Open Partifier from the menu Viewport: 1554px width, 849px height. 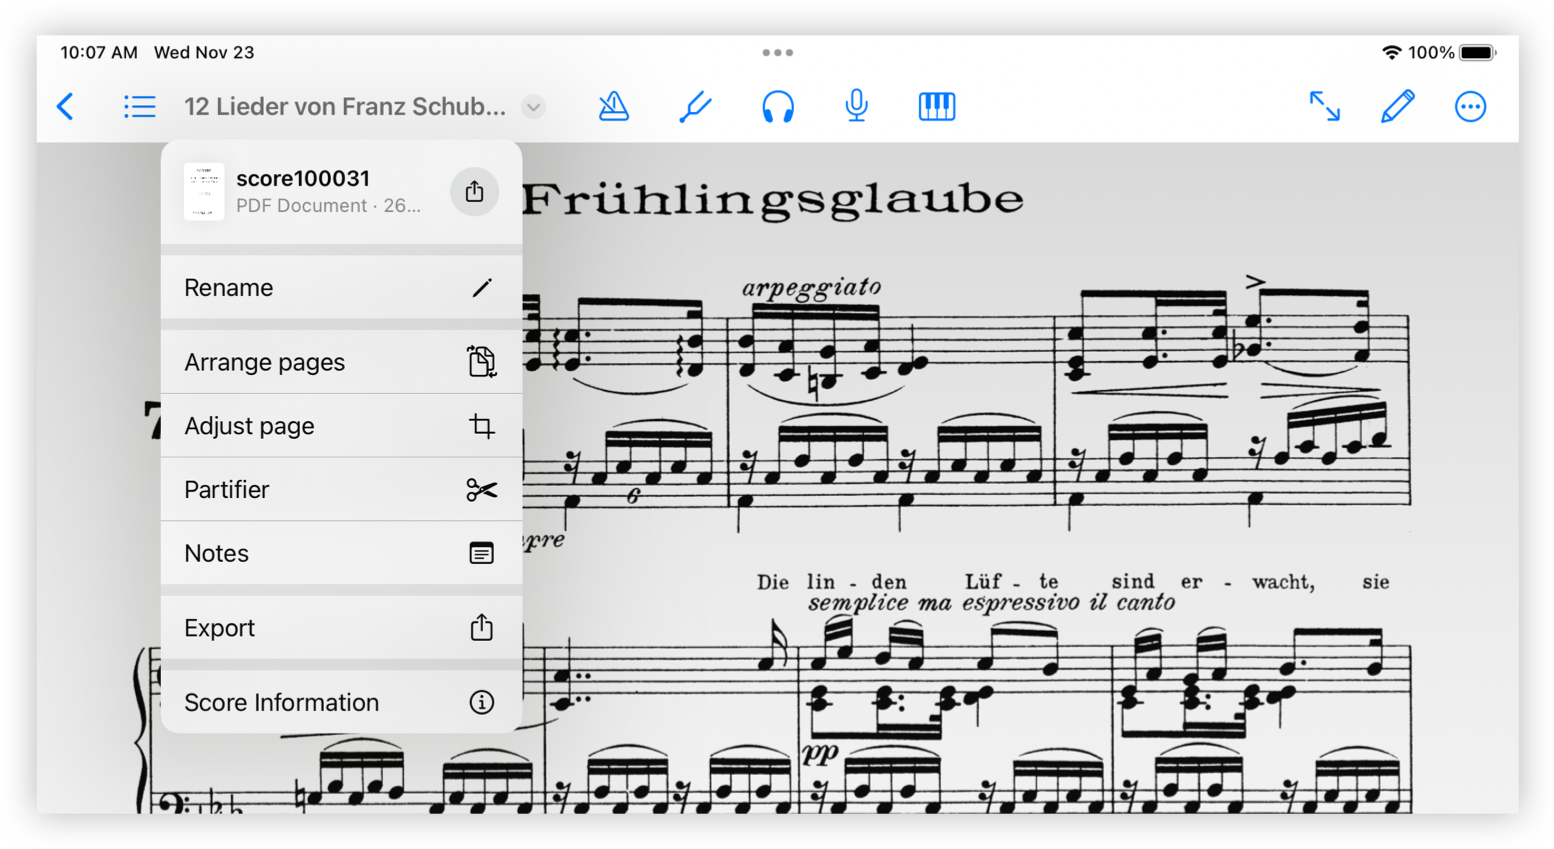click(x=341, y=490)
